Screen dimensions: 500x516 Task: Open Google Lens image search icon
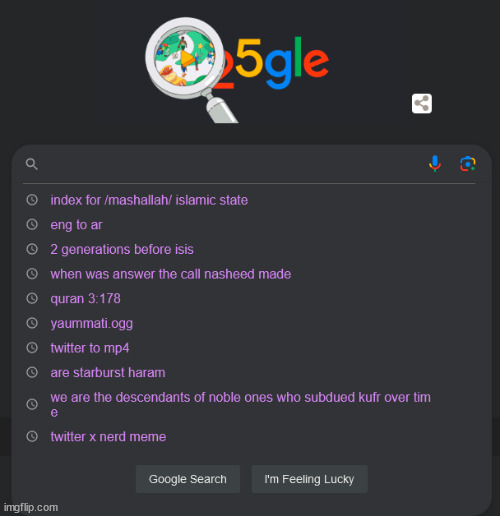468,164
